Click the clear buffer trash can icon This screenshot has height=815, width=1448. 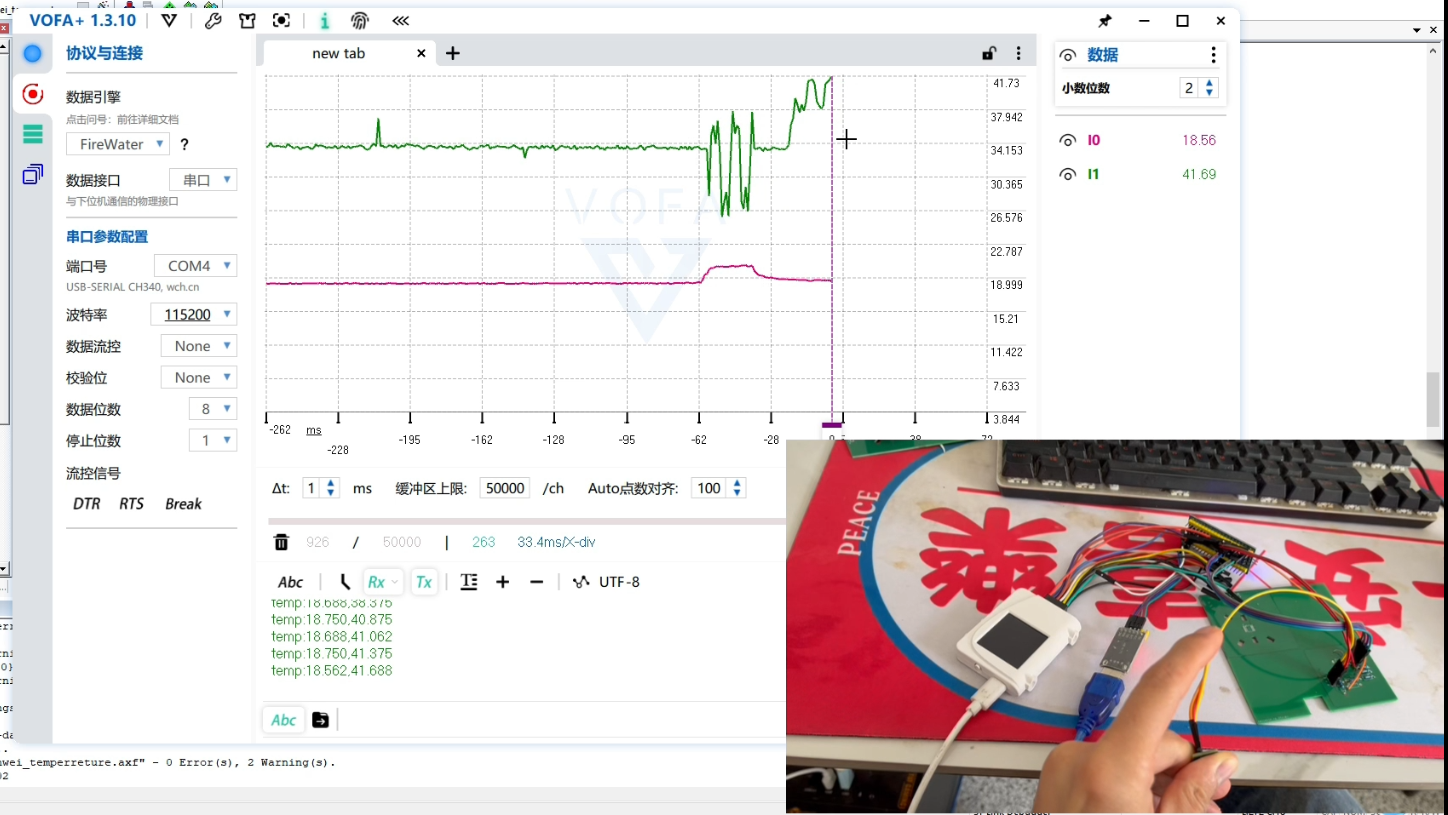(x=281, y=542)
